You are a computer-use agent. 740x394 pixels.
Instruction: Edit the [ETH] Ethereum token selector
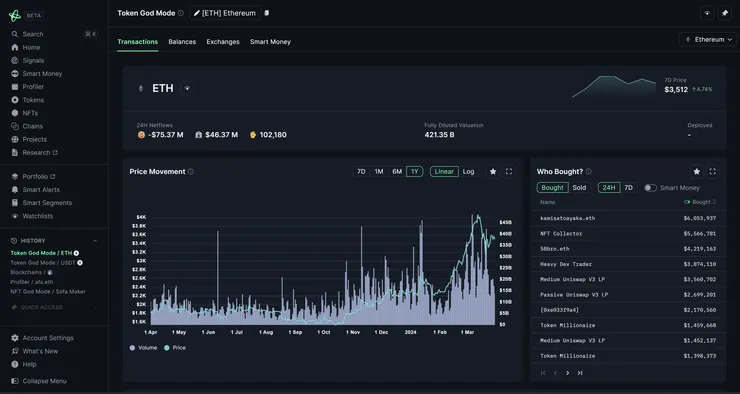pyautogui.click(x=225, y=13)
